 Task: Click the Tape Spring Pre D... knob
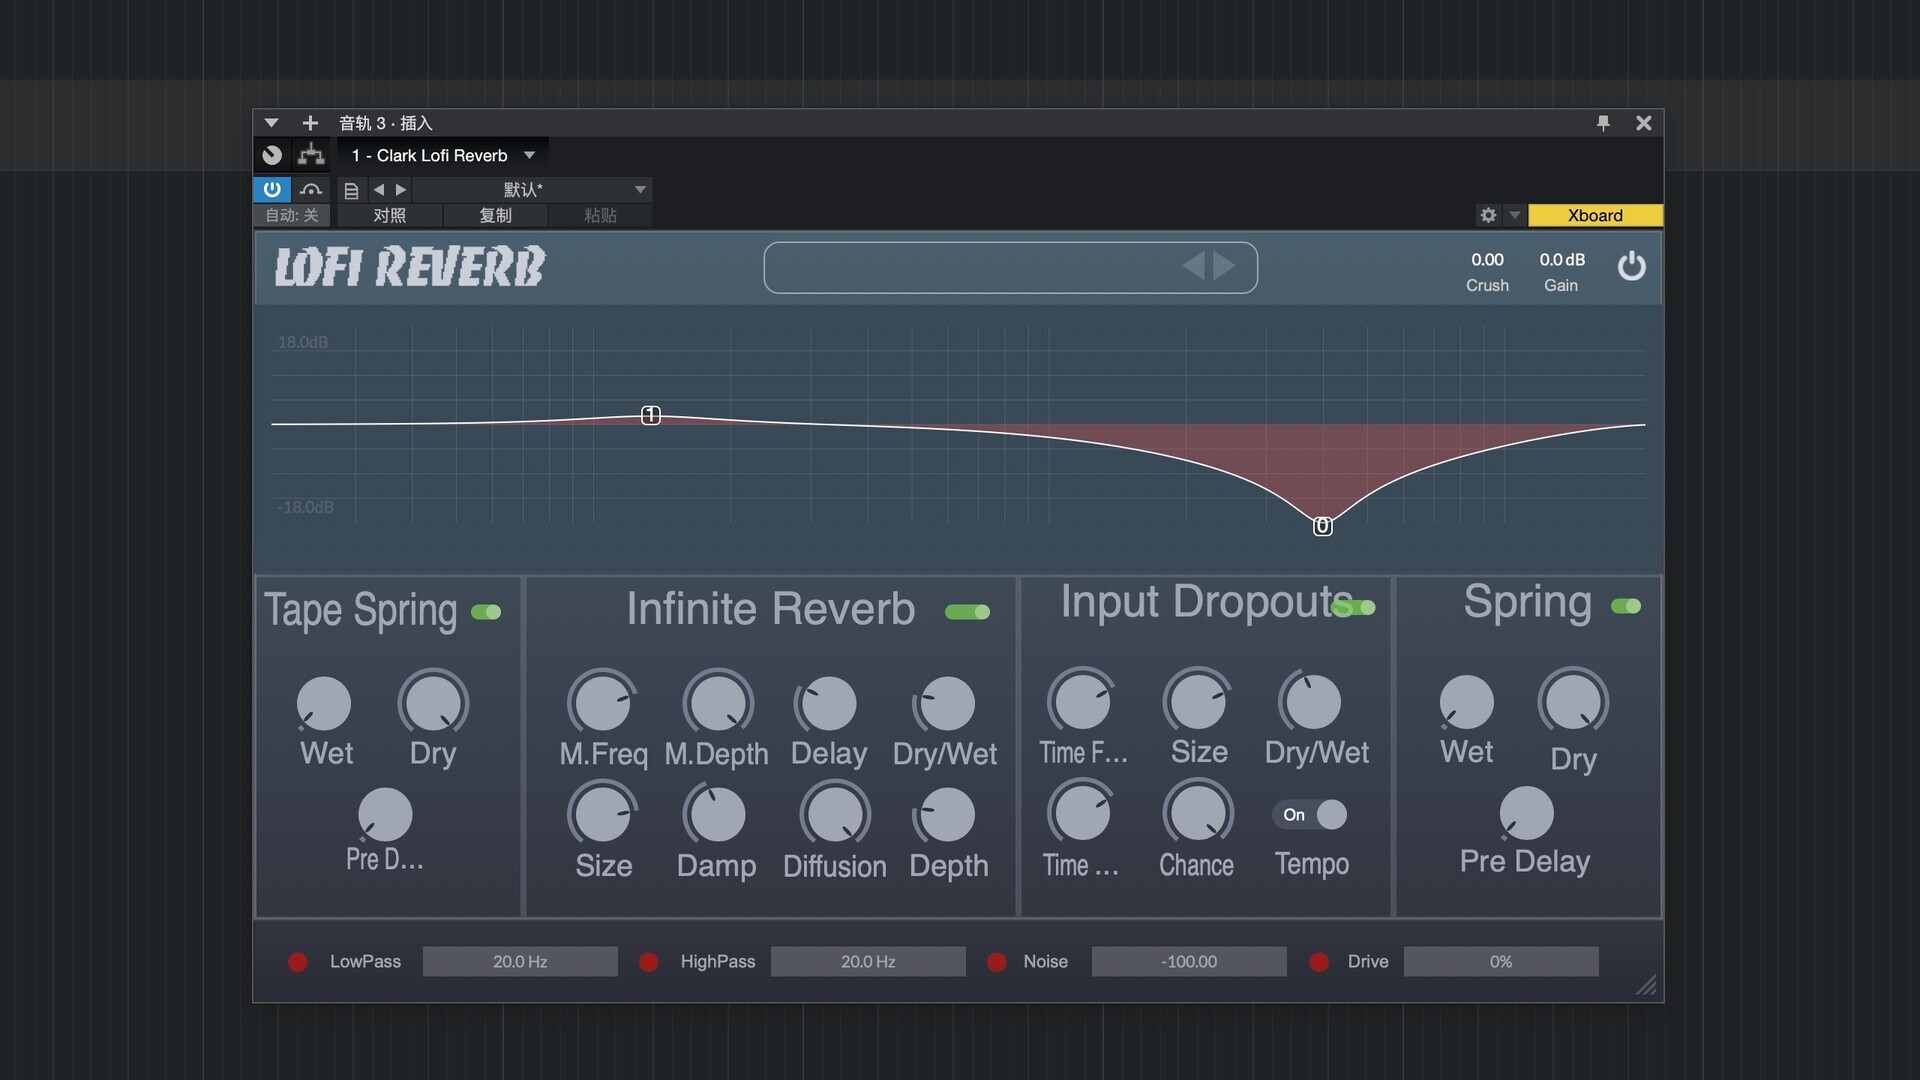pyautogui.click(x=385, y=814)
